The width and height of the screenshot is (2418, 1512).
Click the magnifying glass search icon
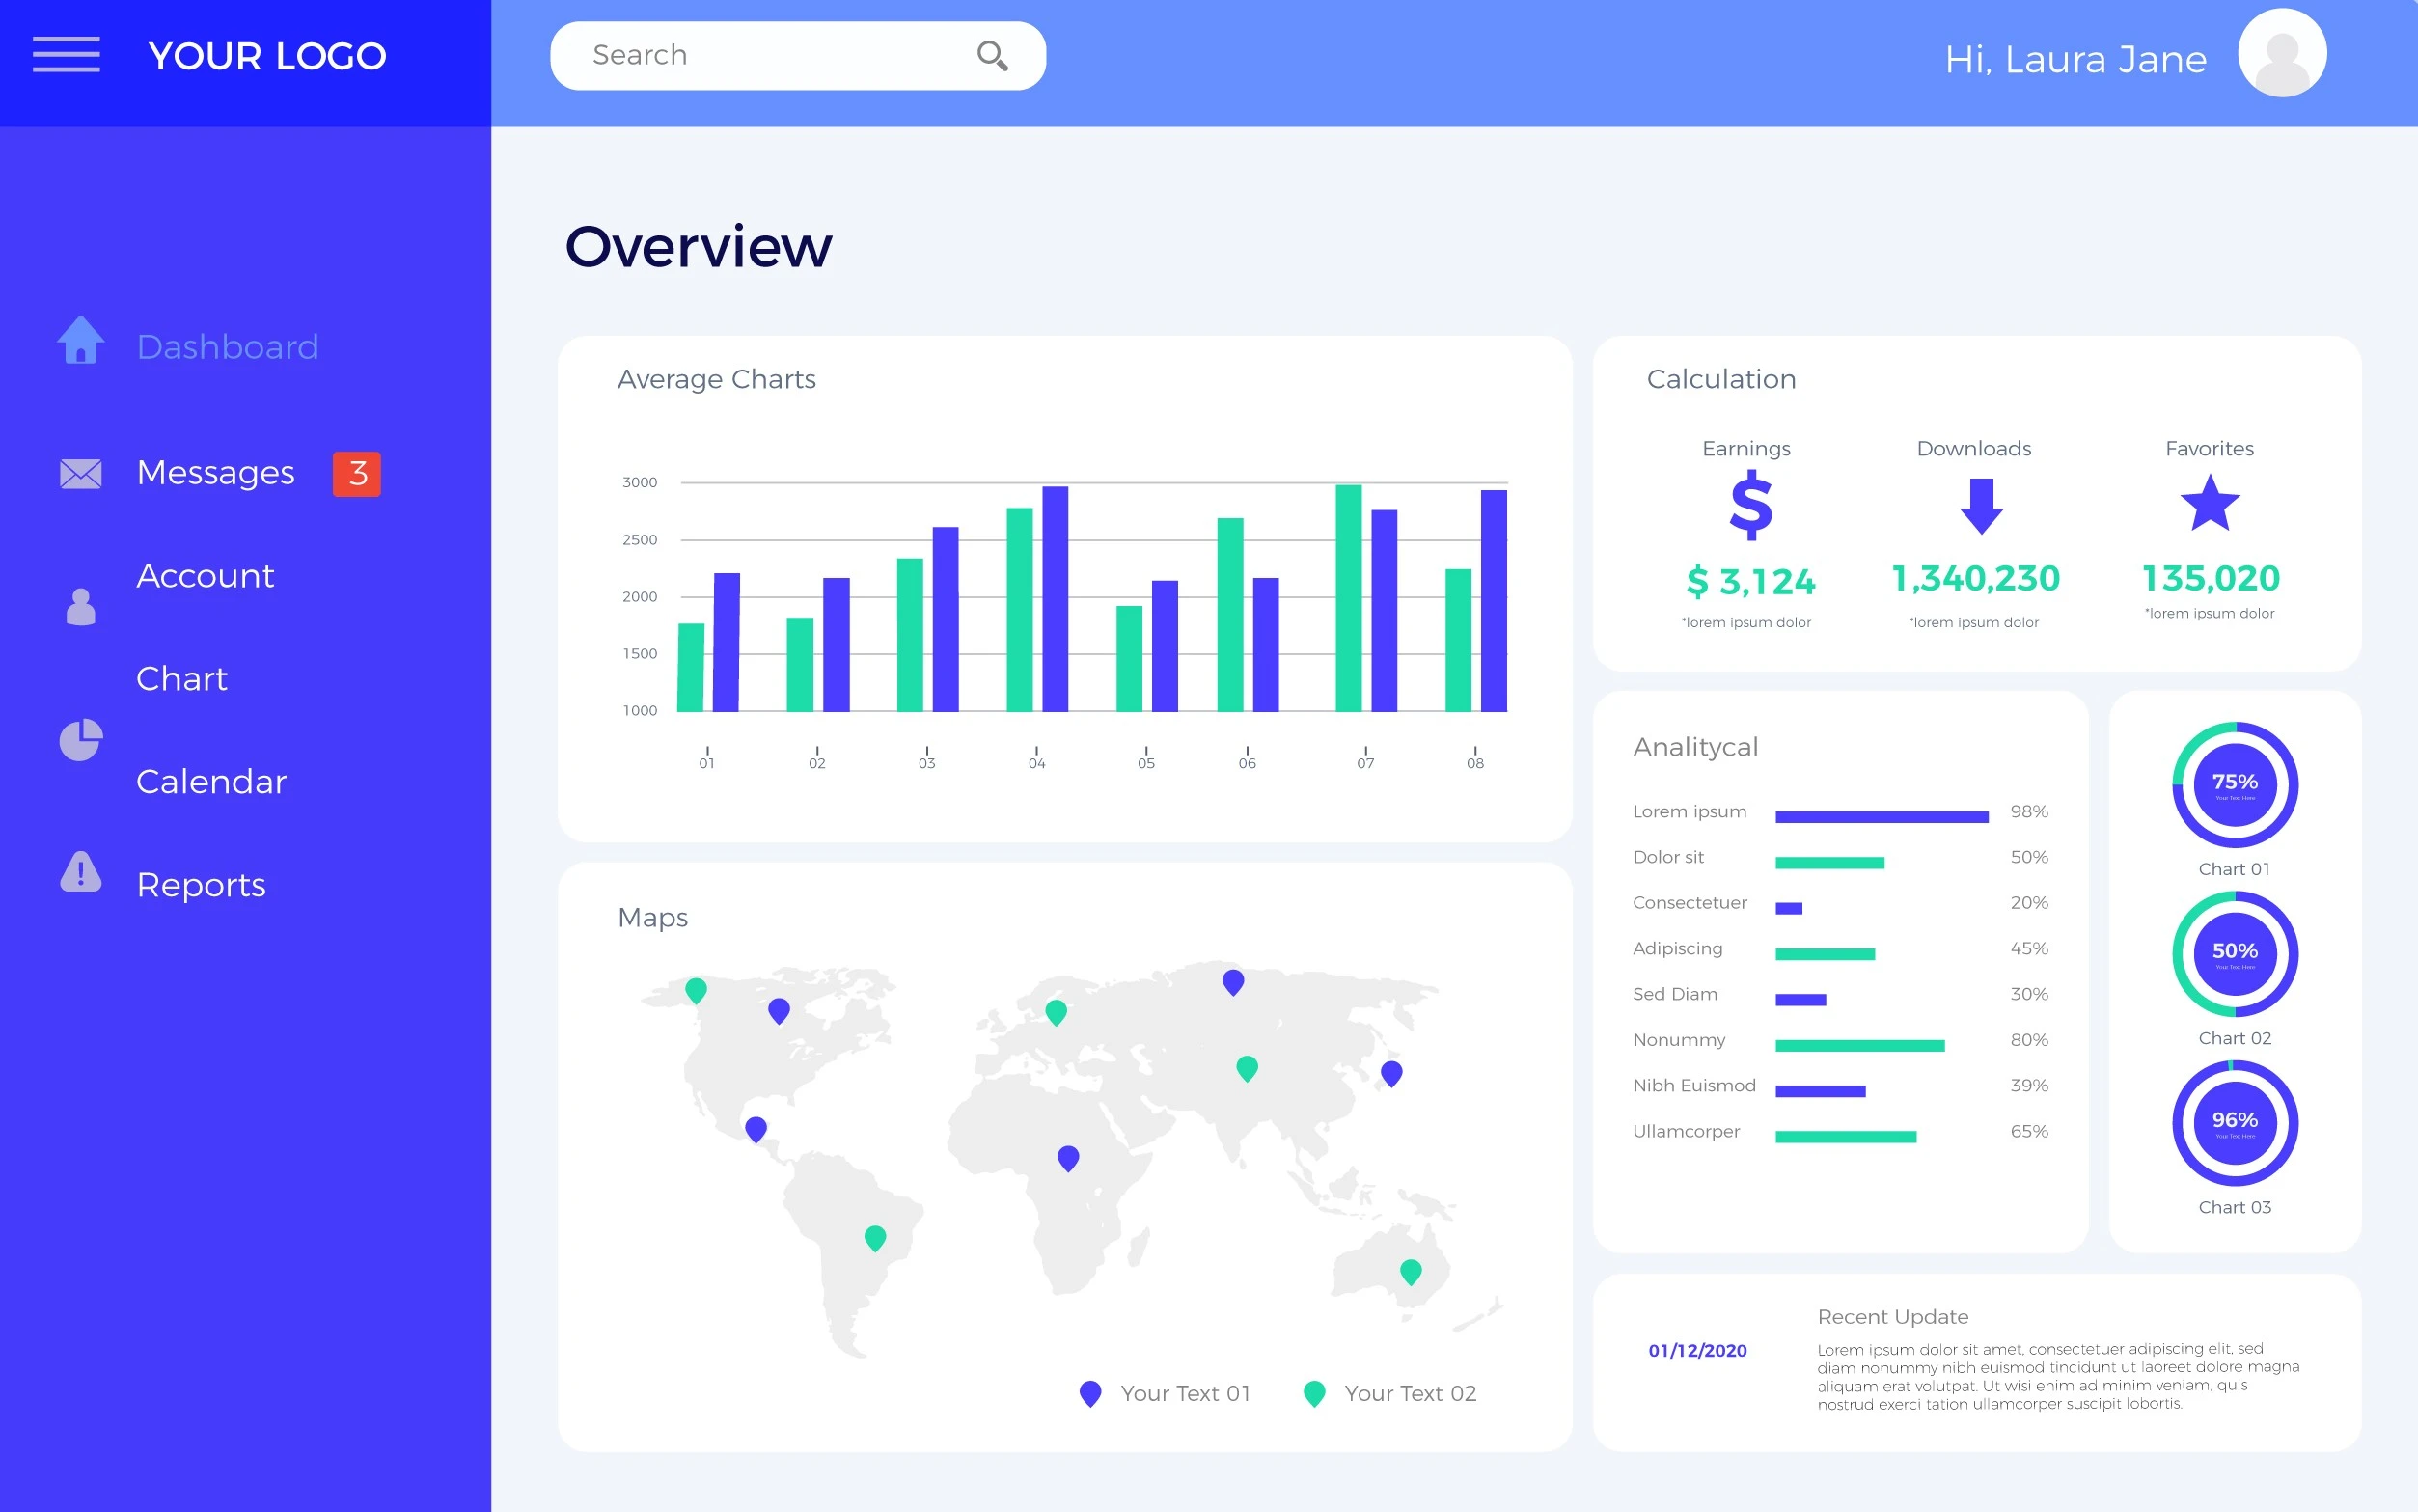992,55
